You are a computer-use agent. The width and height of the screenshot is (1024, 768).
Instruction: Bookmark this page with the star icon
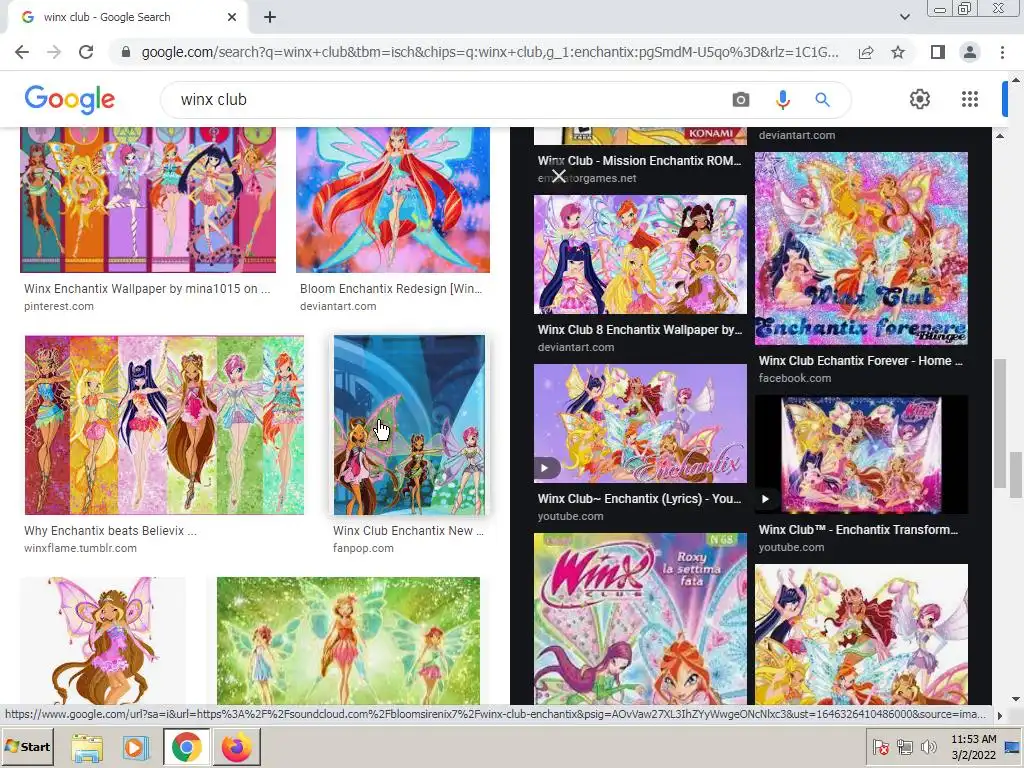(x=898, y=52)
